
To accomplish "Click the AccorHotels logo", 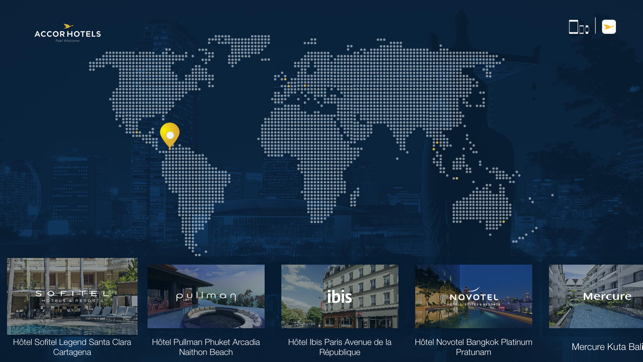I will 68,33.
